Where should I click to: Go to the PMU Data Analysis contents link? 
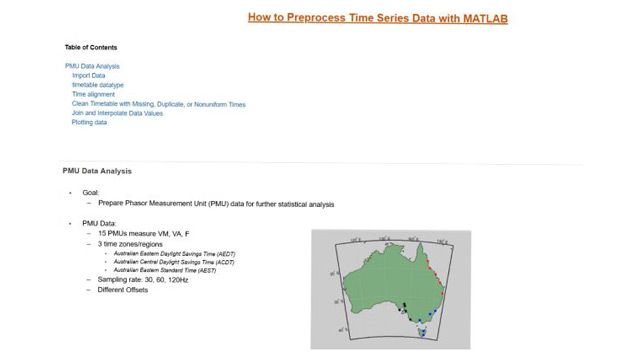(92, 66)
